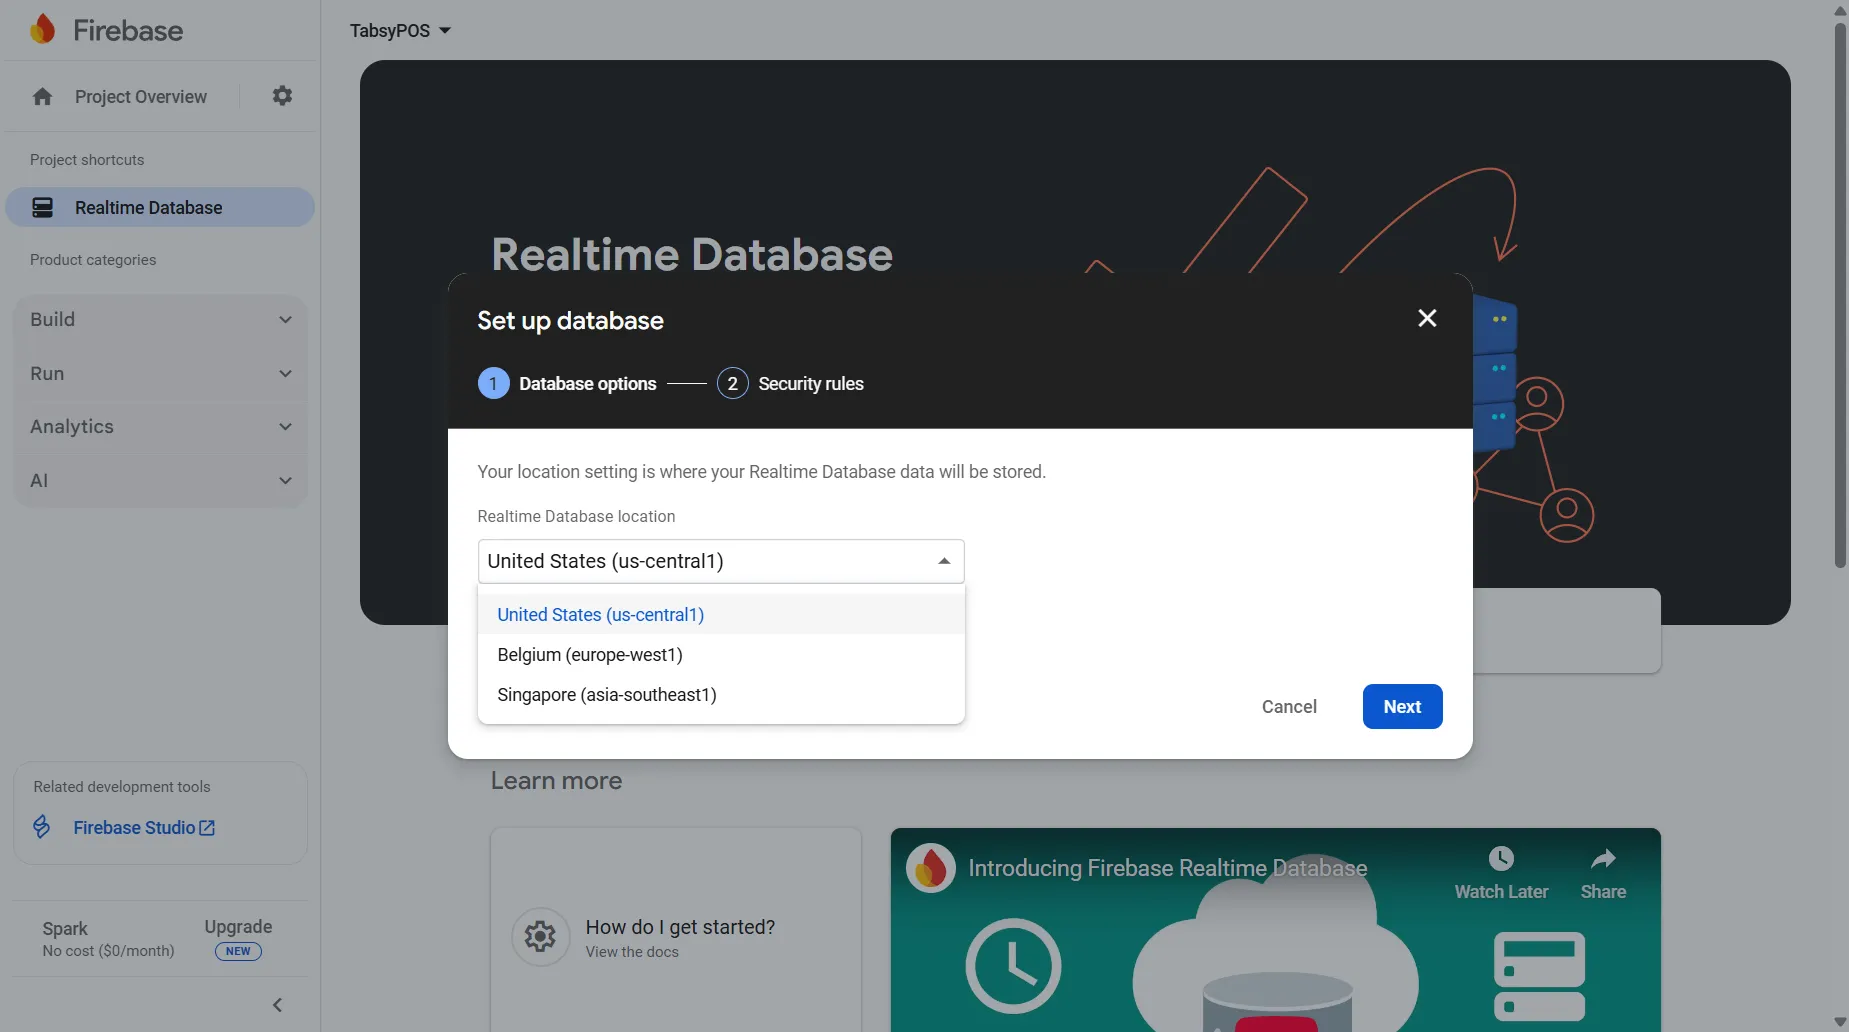Click the Firebase Studio logo icon
This screenshot has width=1849, height=1032.
point(42,827)
